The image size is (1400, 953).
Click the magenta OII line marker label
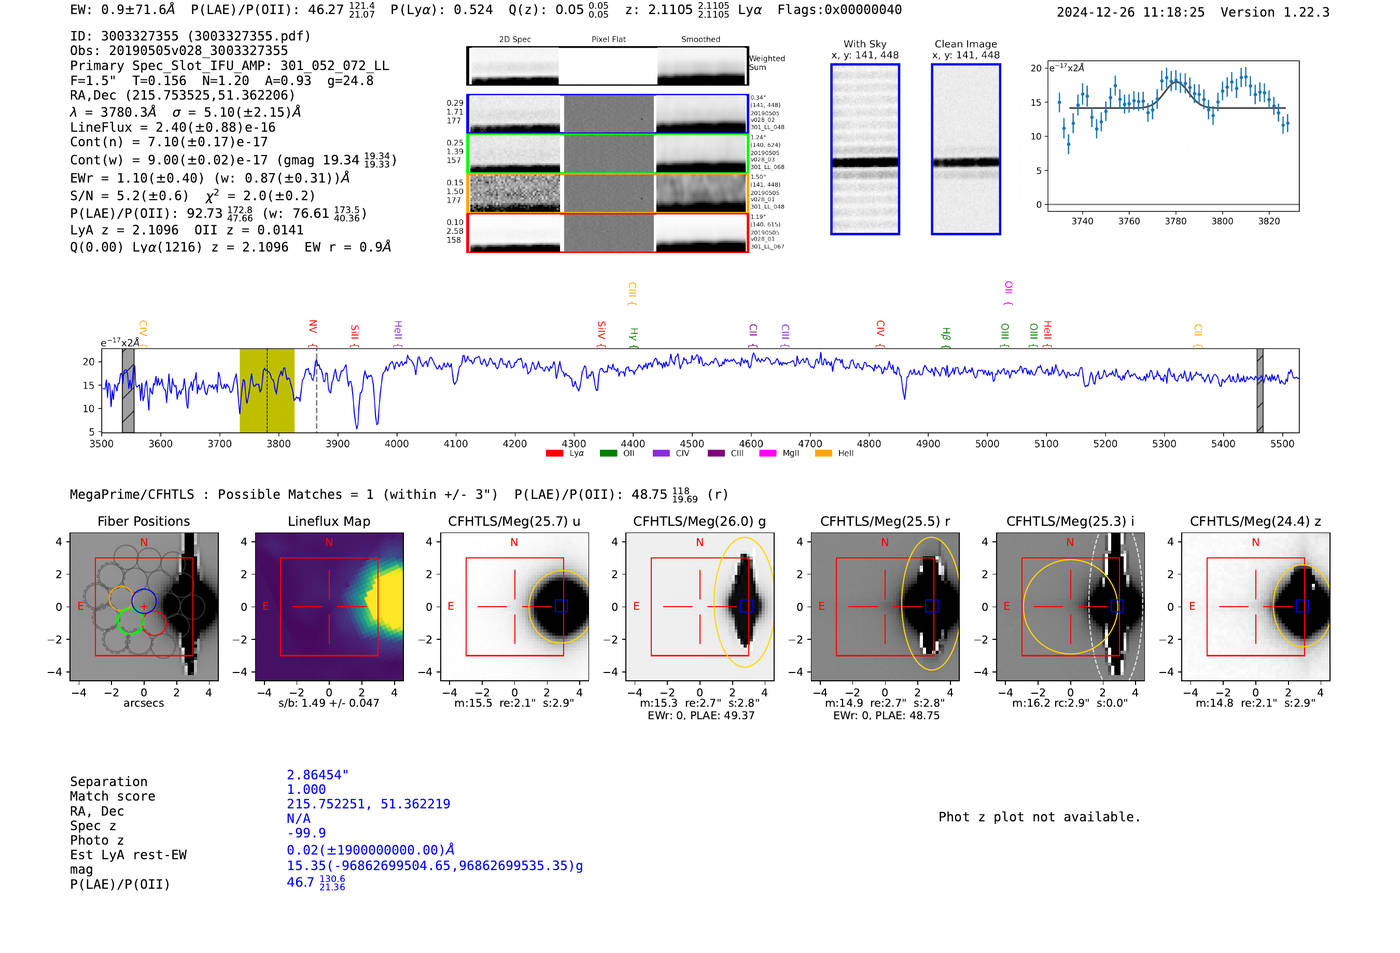click(1008, 289)
